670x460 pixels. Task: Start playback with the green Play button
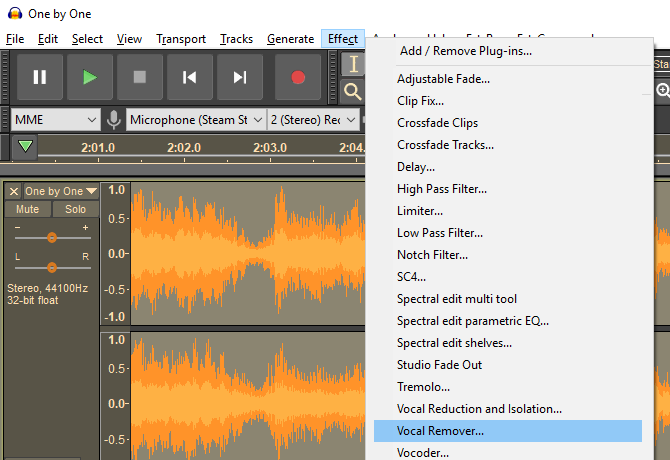point(90,77)
